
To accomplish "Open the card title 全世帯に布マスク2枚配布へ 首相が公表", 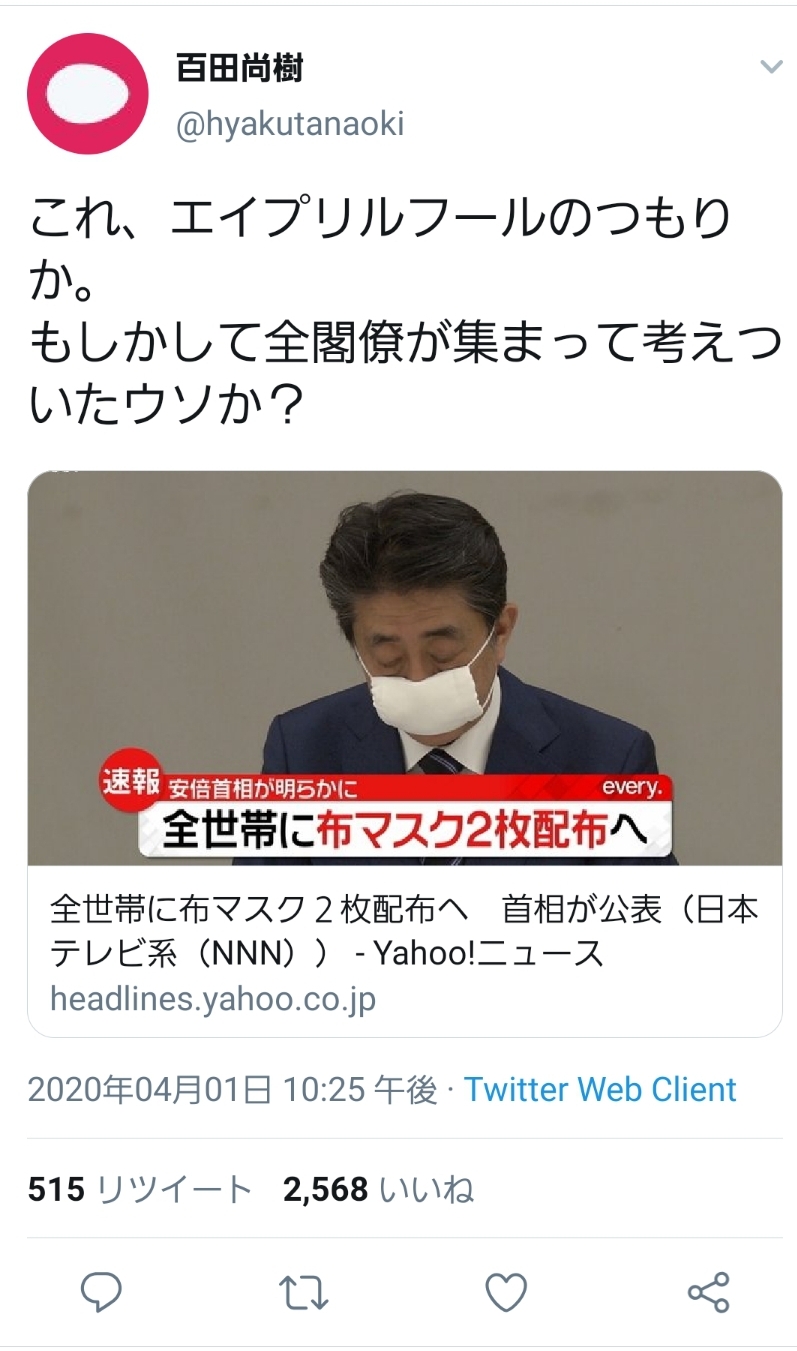I will (x=404, y=931).
